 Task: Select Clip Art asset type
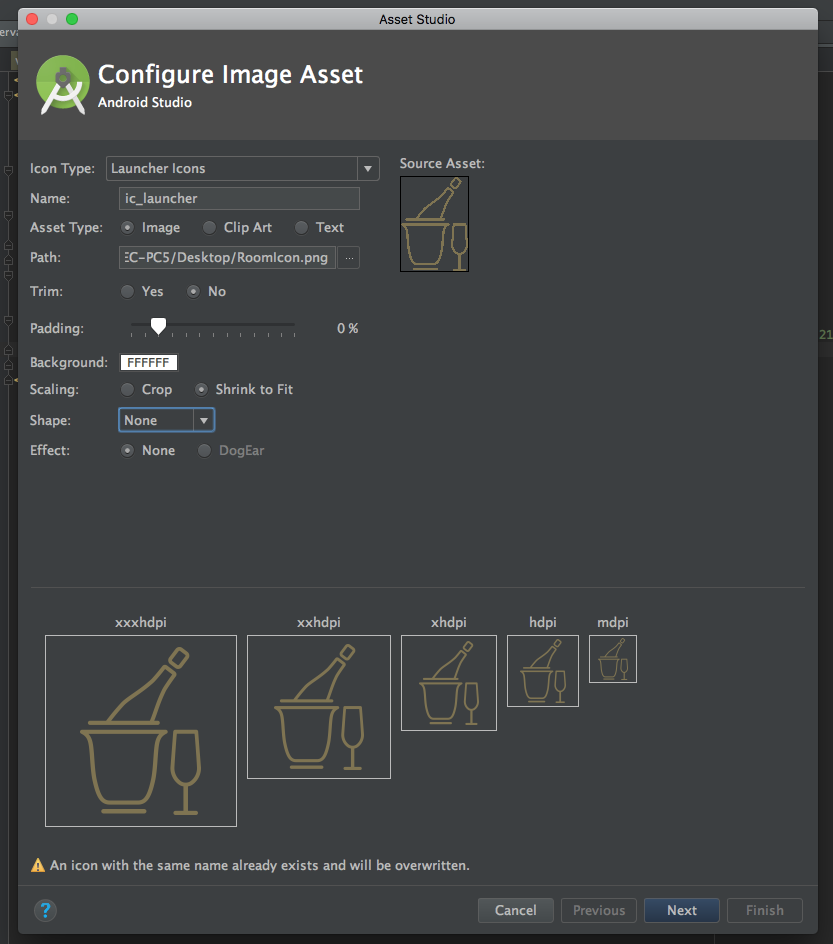point(209,228)
